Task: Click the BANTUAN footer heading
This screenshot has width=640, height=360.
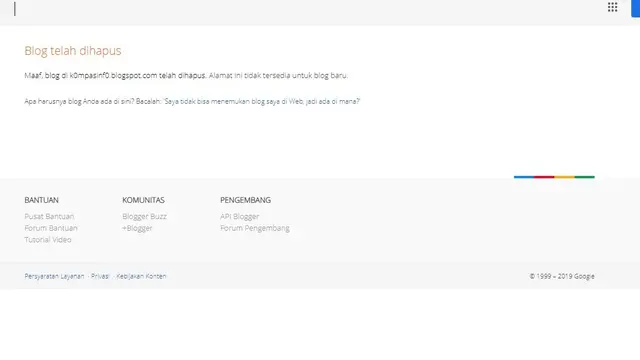Action: [x=41, y=200]
